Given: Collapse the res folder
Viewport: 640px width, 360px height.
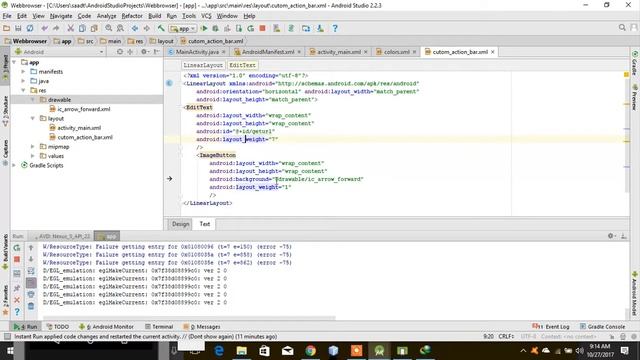Looking at the screenshot, I should [x=23, y=91].
